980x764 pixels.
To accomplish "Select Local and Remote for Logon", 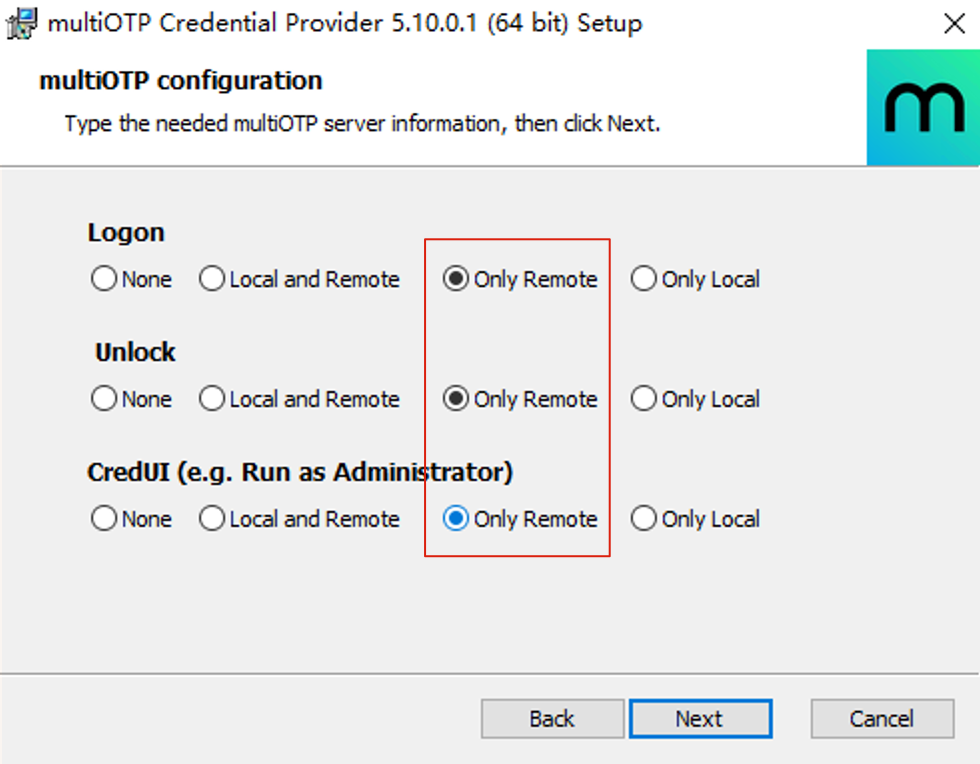I will (212, 279).
